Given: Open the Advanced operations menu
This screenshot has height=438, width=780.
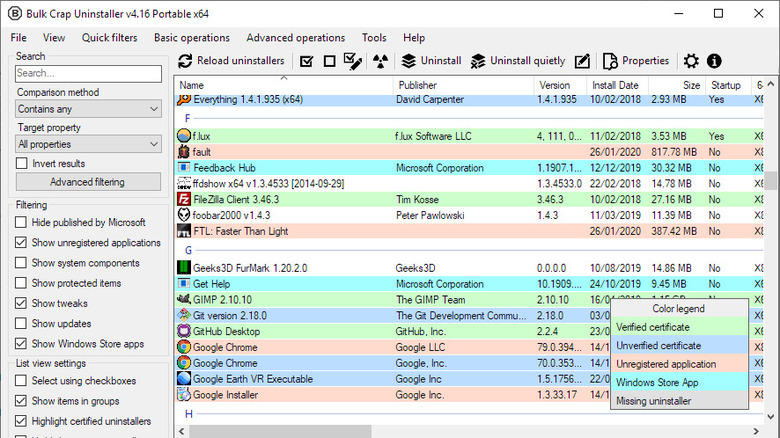Looking at the screenshot, I should pyautogui.click(x=296, y=37).
